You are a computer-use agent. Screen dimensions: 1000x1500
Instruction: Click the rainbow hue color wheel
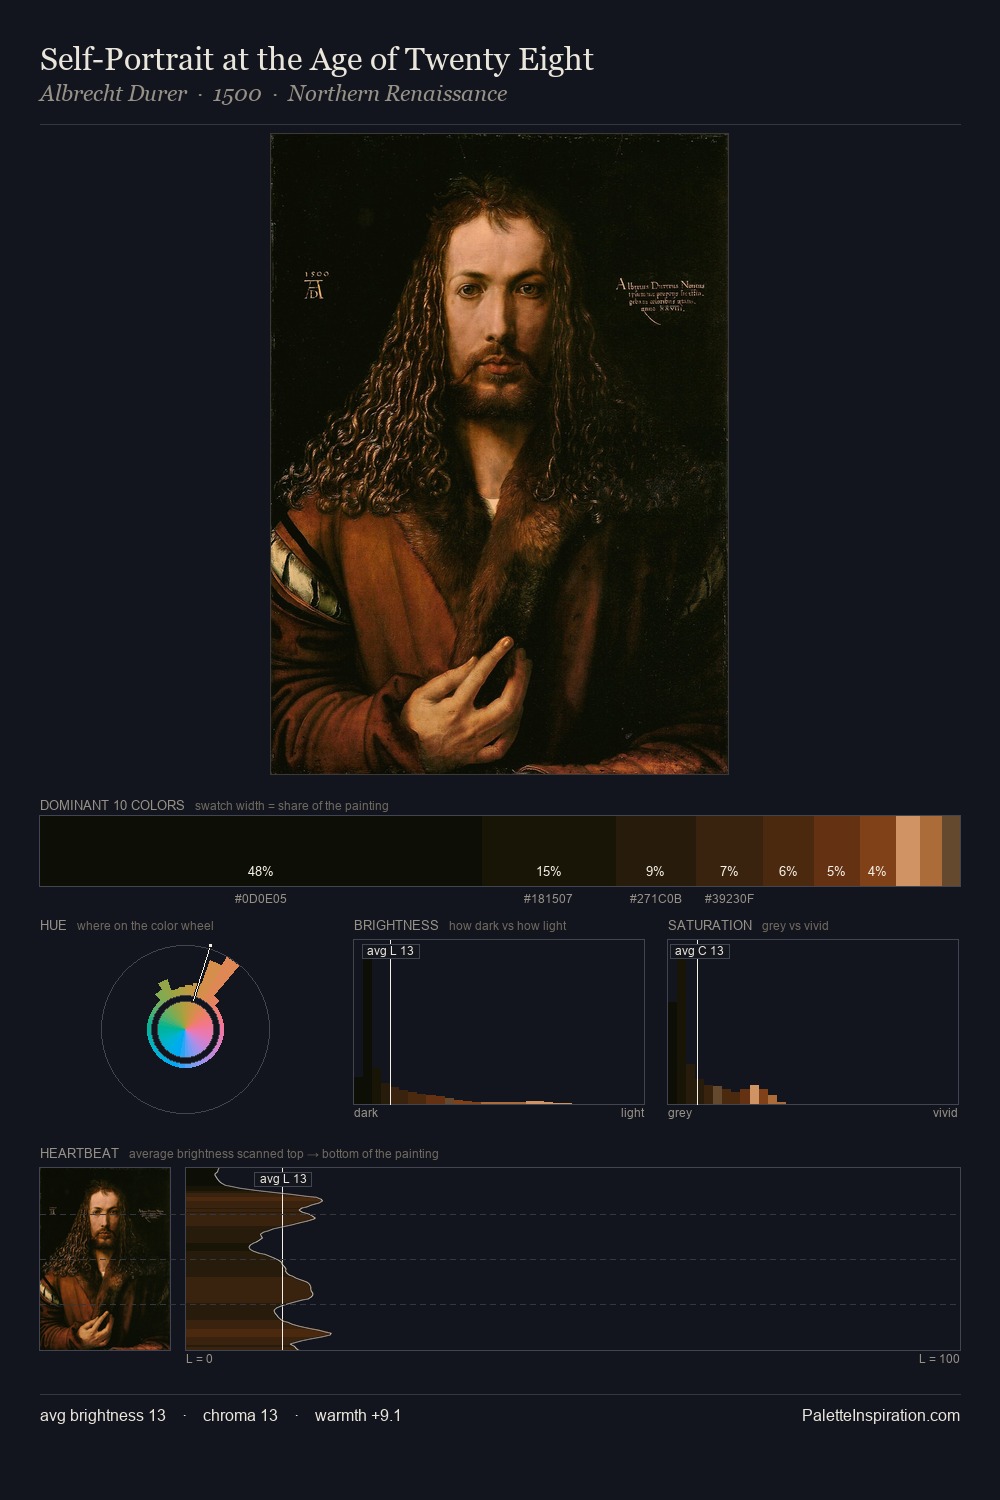pos(185,1030)
